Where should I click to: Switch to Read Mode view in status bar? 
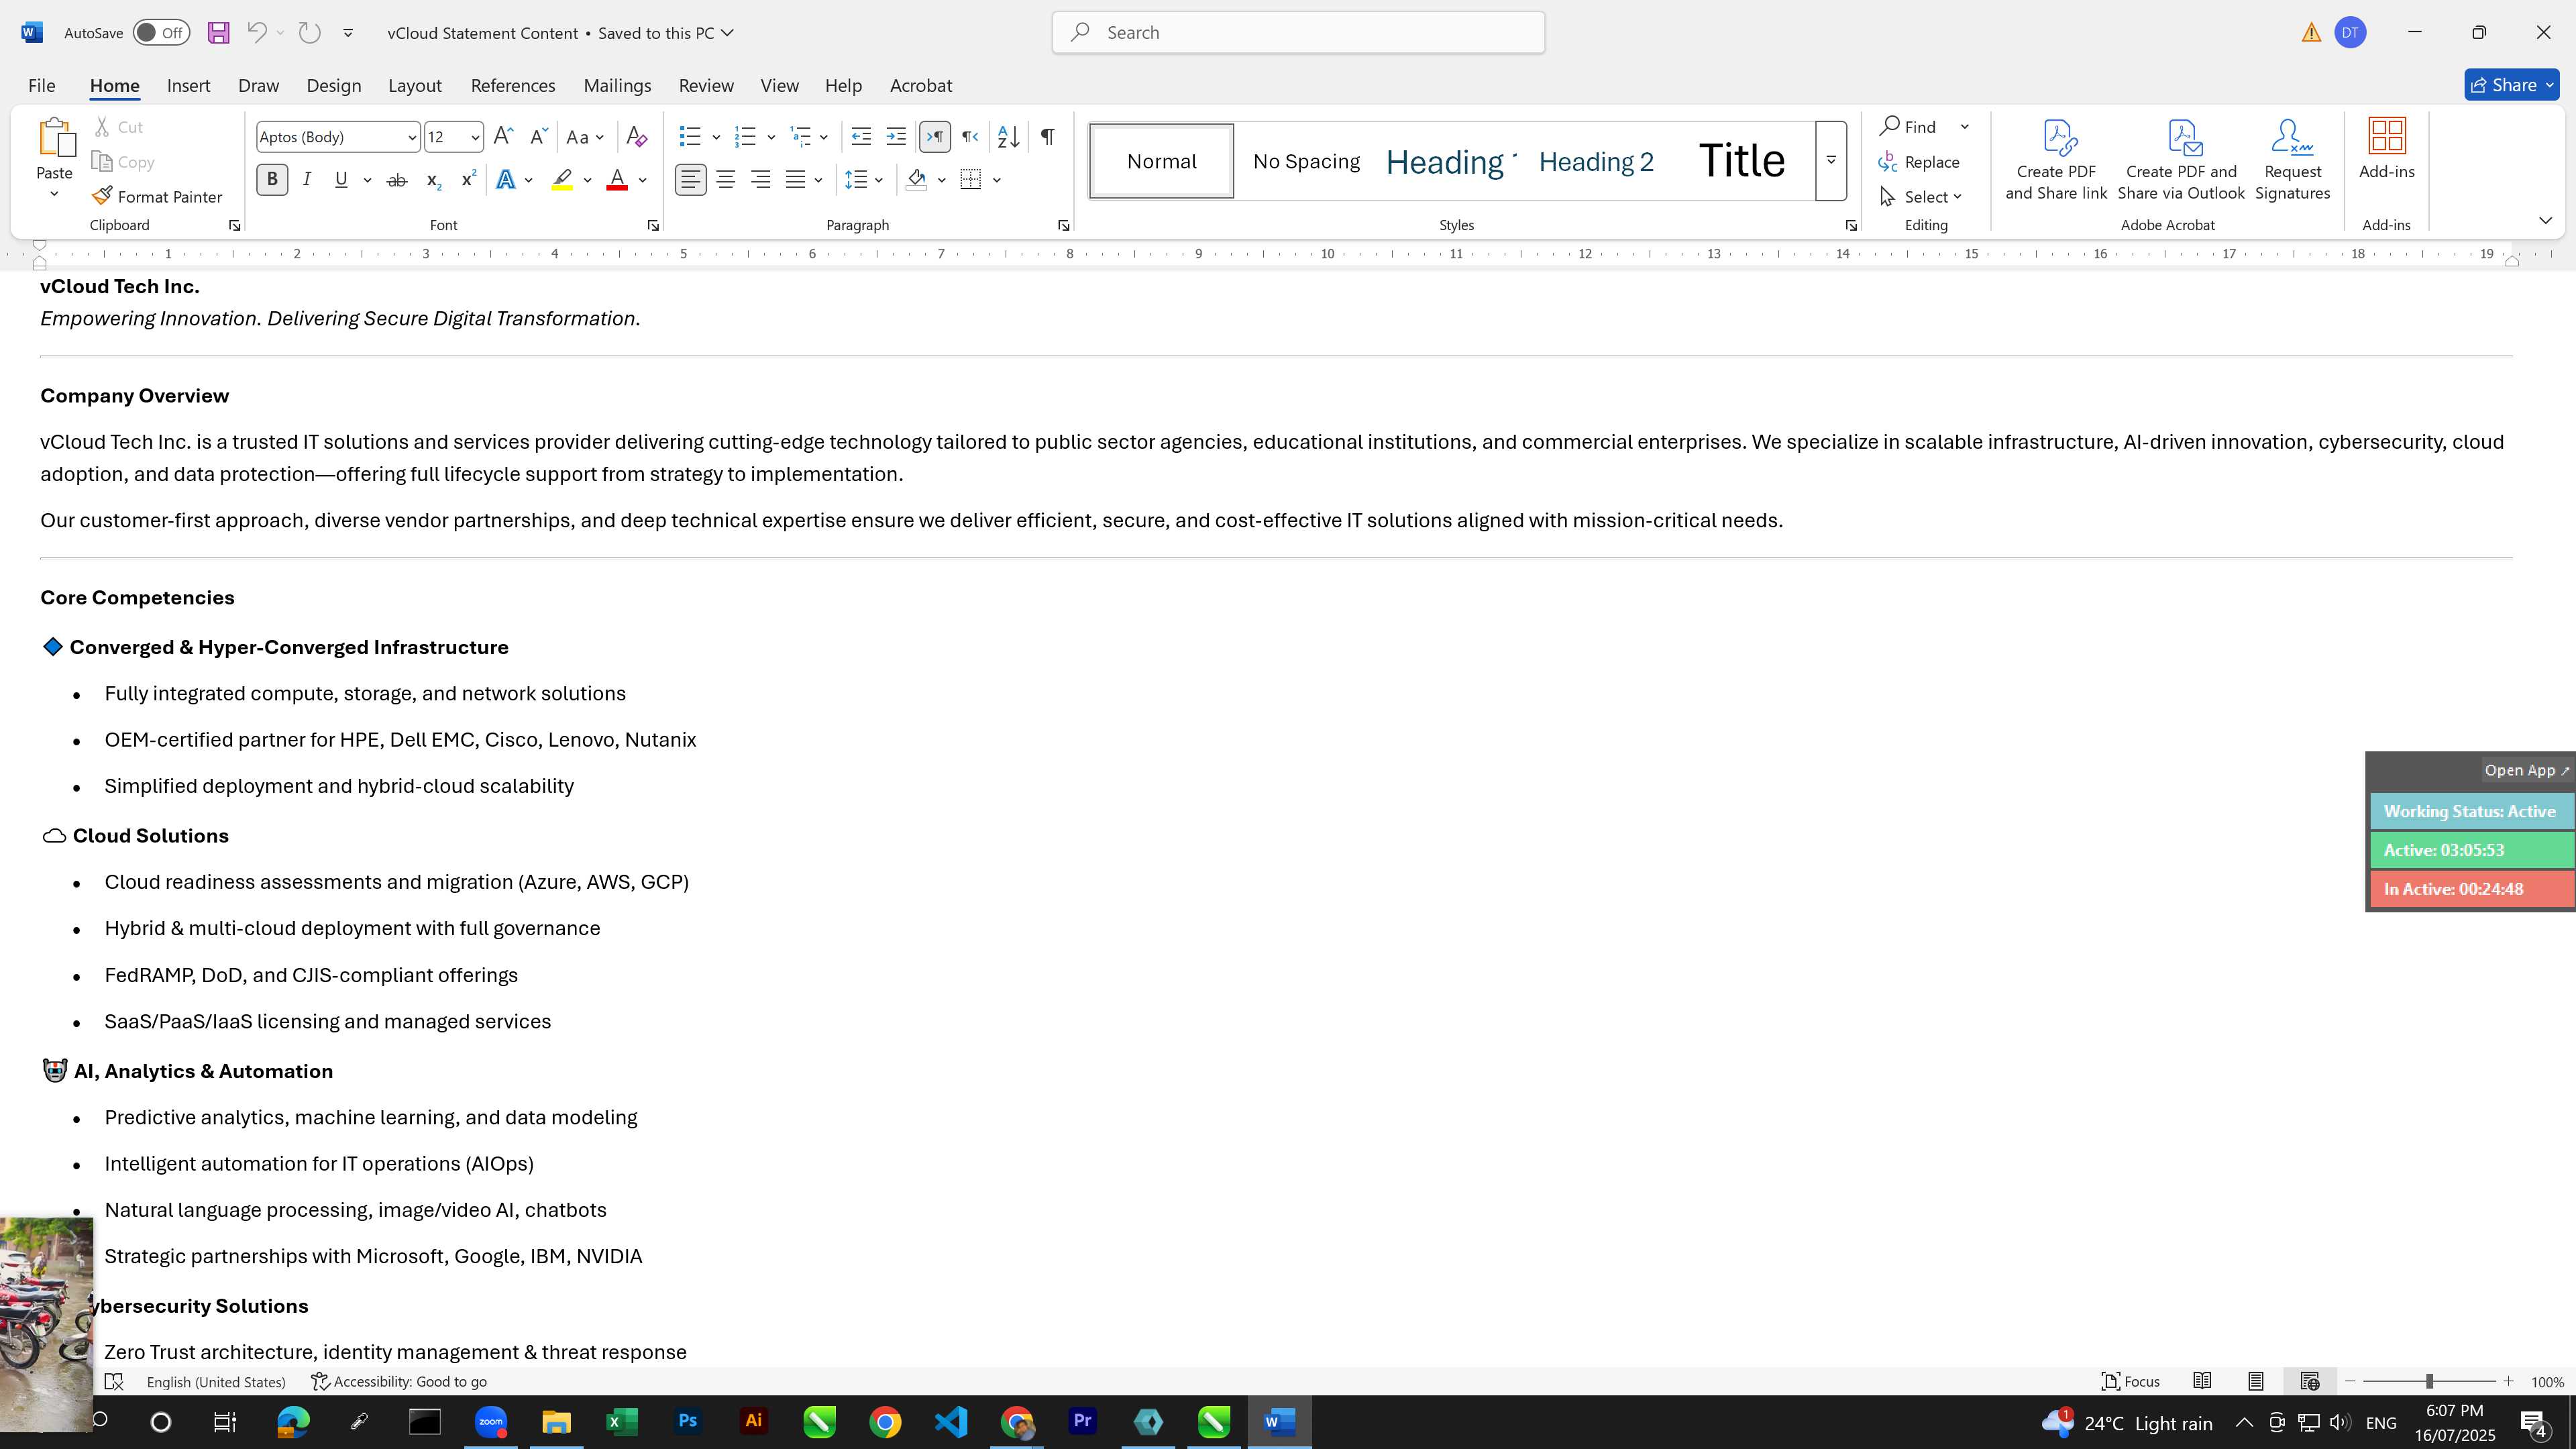(2202, 1381)
